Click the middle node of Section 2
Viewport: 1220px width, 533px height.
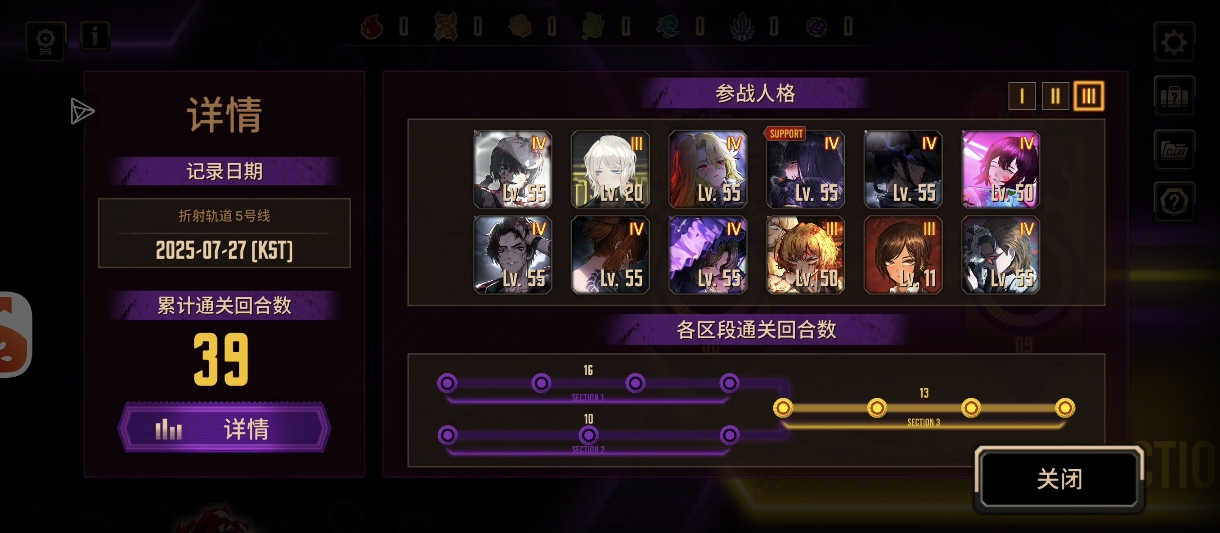tap(589, 435)
